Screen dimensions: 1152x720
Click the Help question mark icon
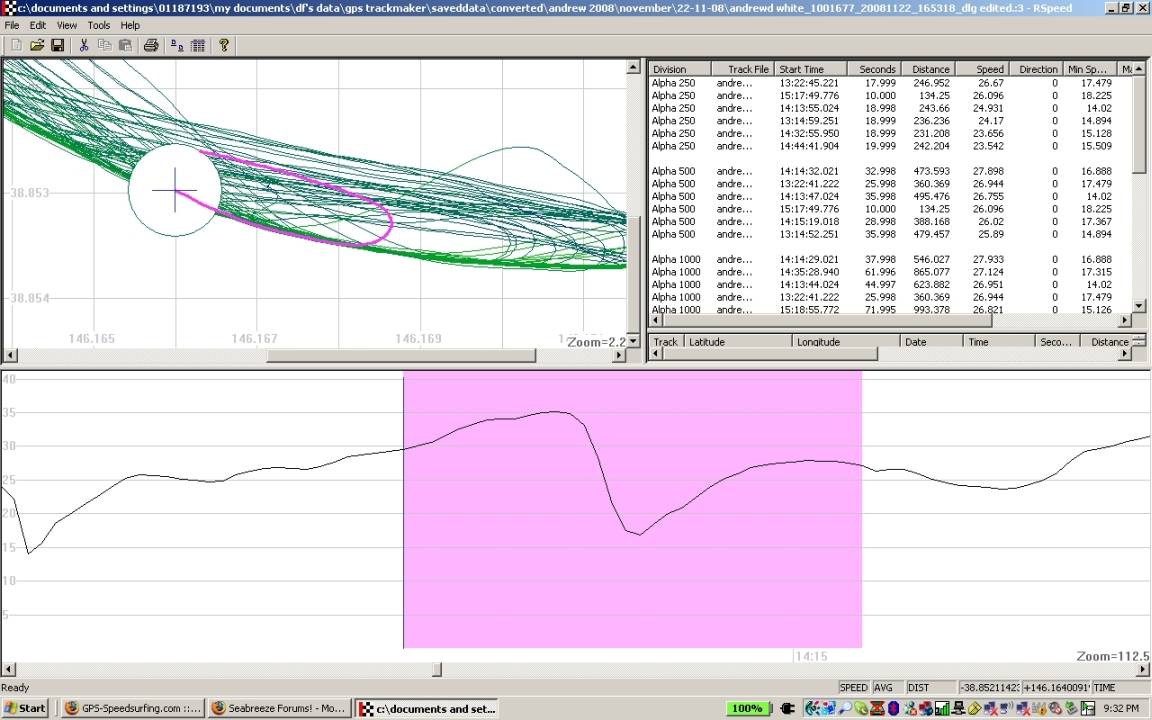224,45
